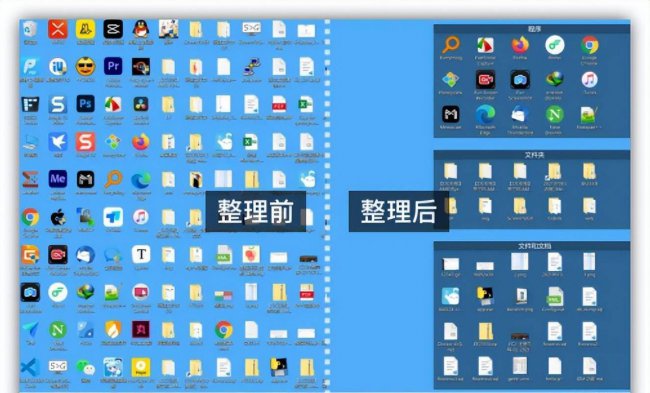Screen dimensions: 650x393
Task: Open the DaVinci Resolve icon
Action: point(141,104)
